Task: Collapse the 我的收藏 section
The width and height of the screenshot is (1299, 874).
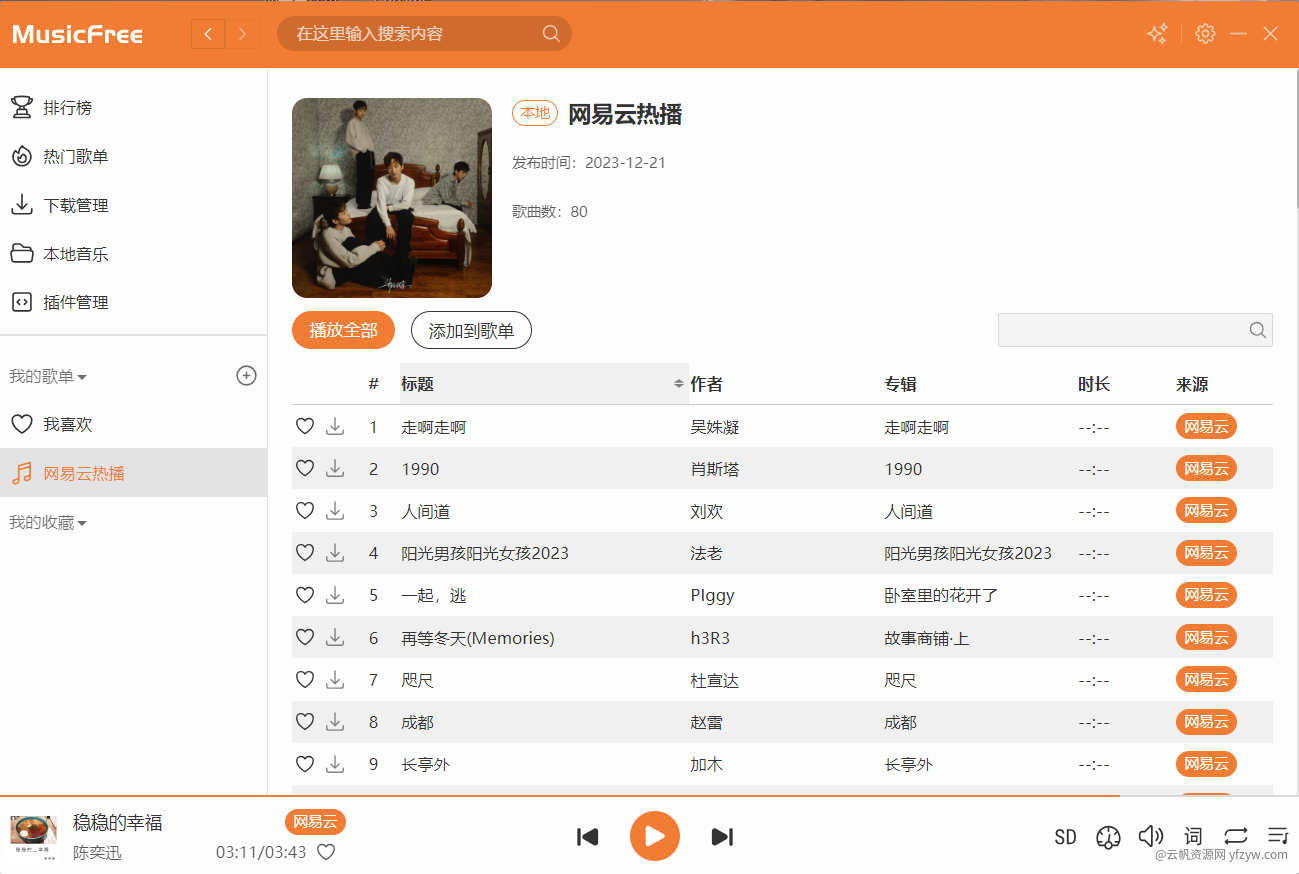Action: click(x=48, y=523)
